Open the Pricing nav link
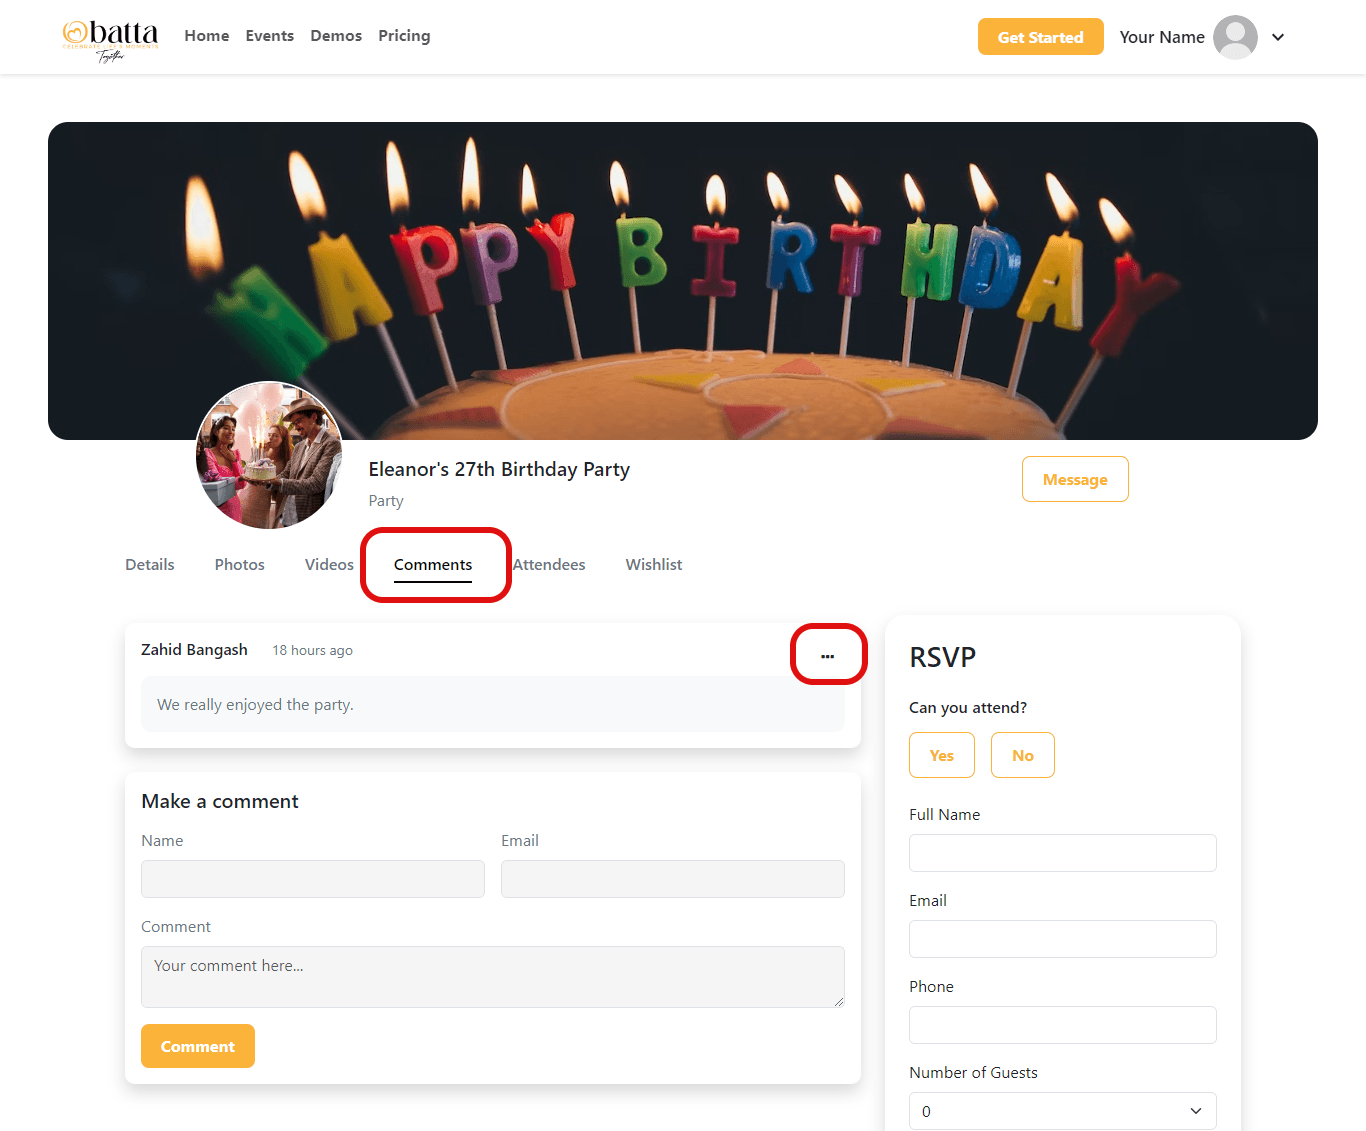The image size is (1366, 1131). coord(404,36)
